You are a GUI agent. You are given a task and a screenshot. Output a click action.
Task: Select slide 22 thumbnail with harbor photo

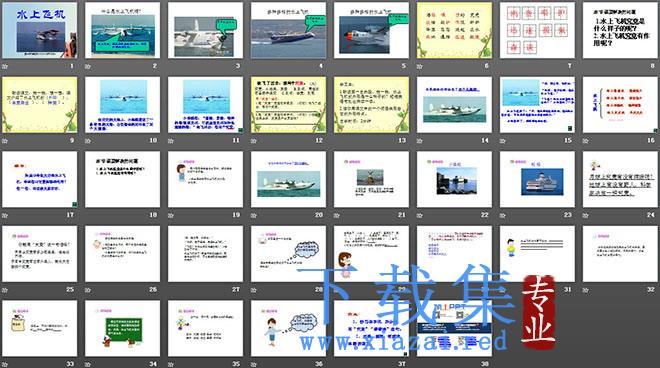[x=454, y=179]
